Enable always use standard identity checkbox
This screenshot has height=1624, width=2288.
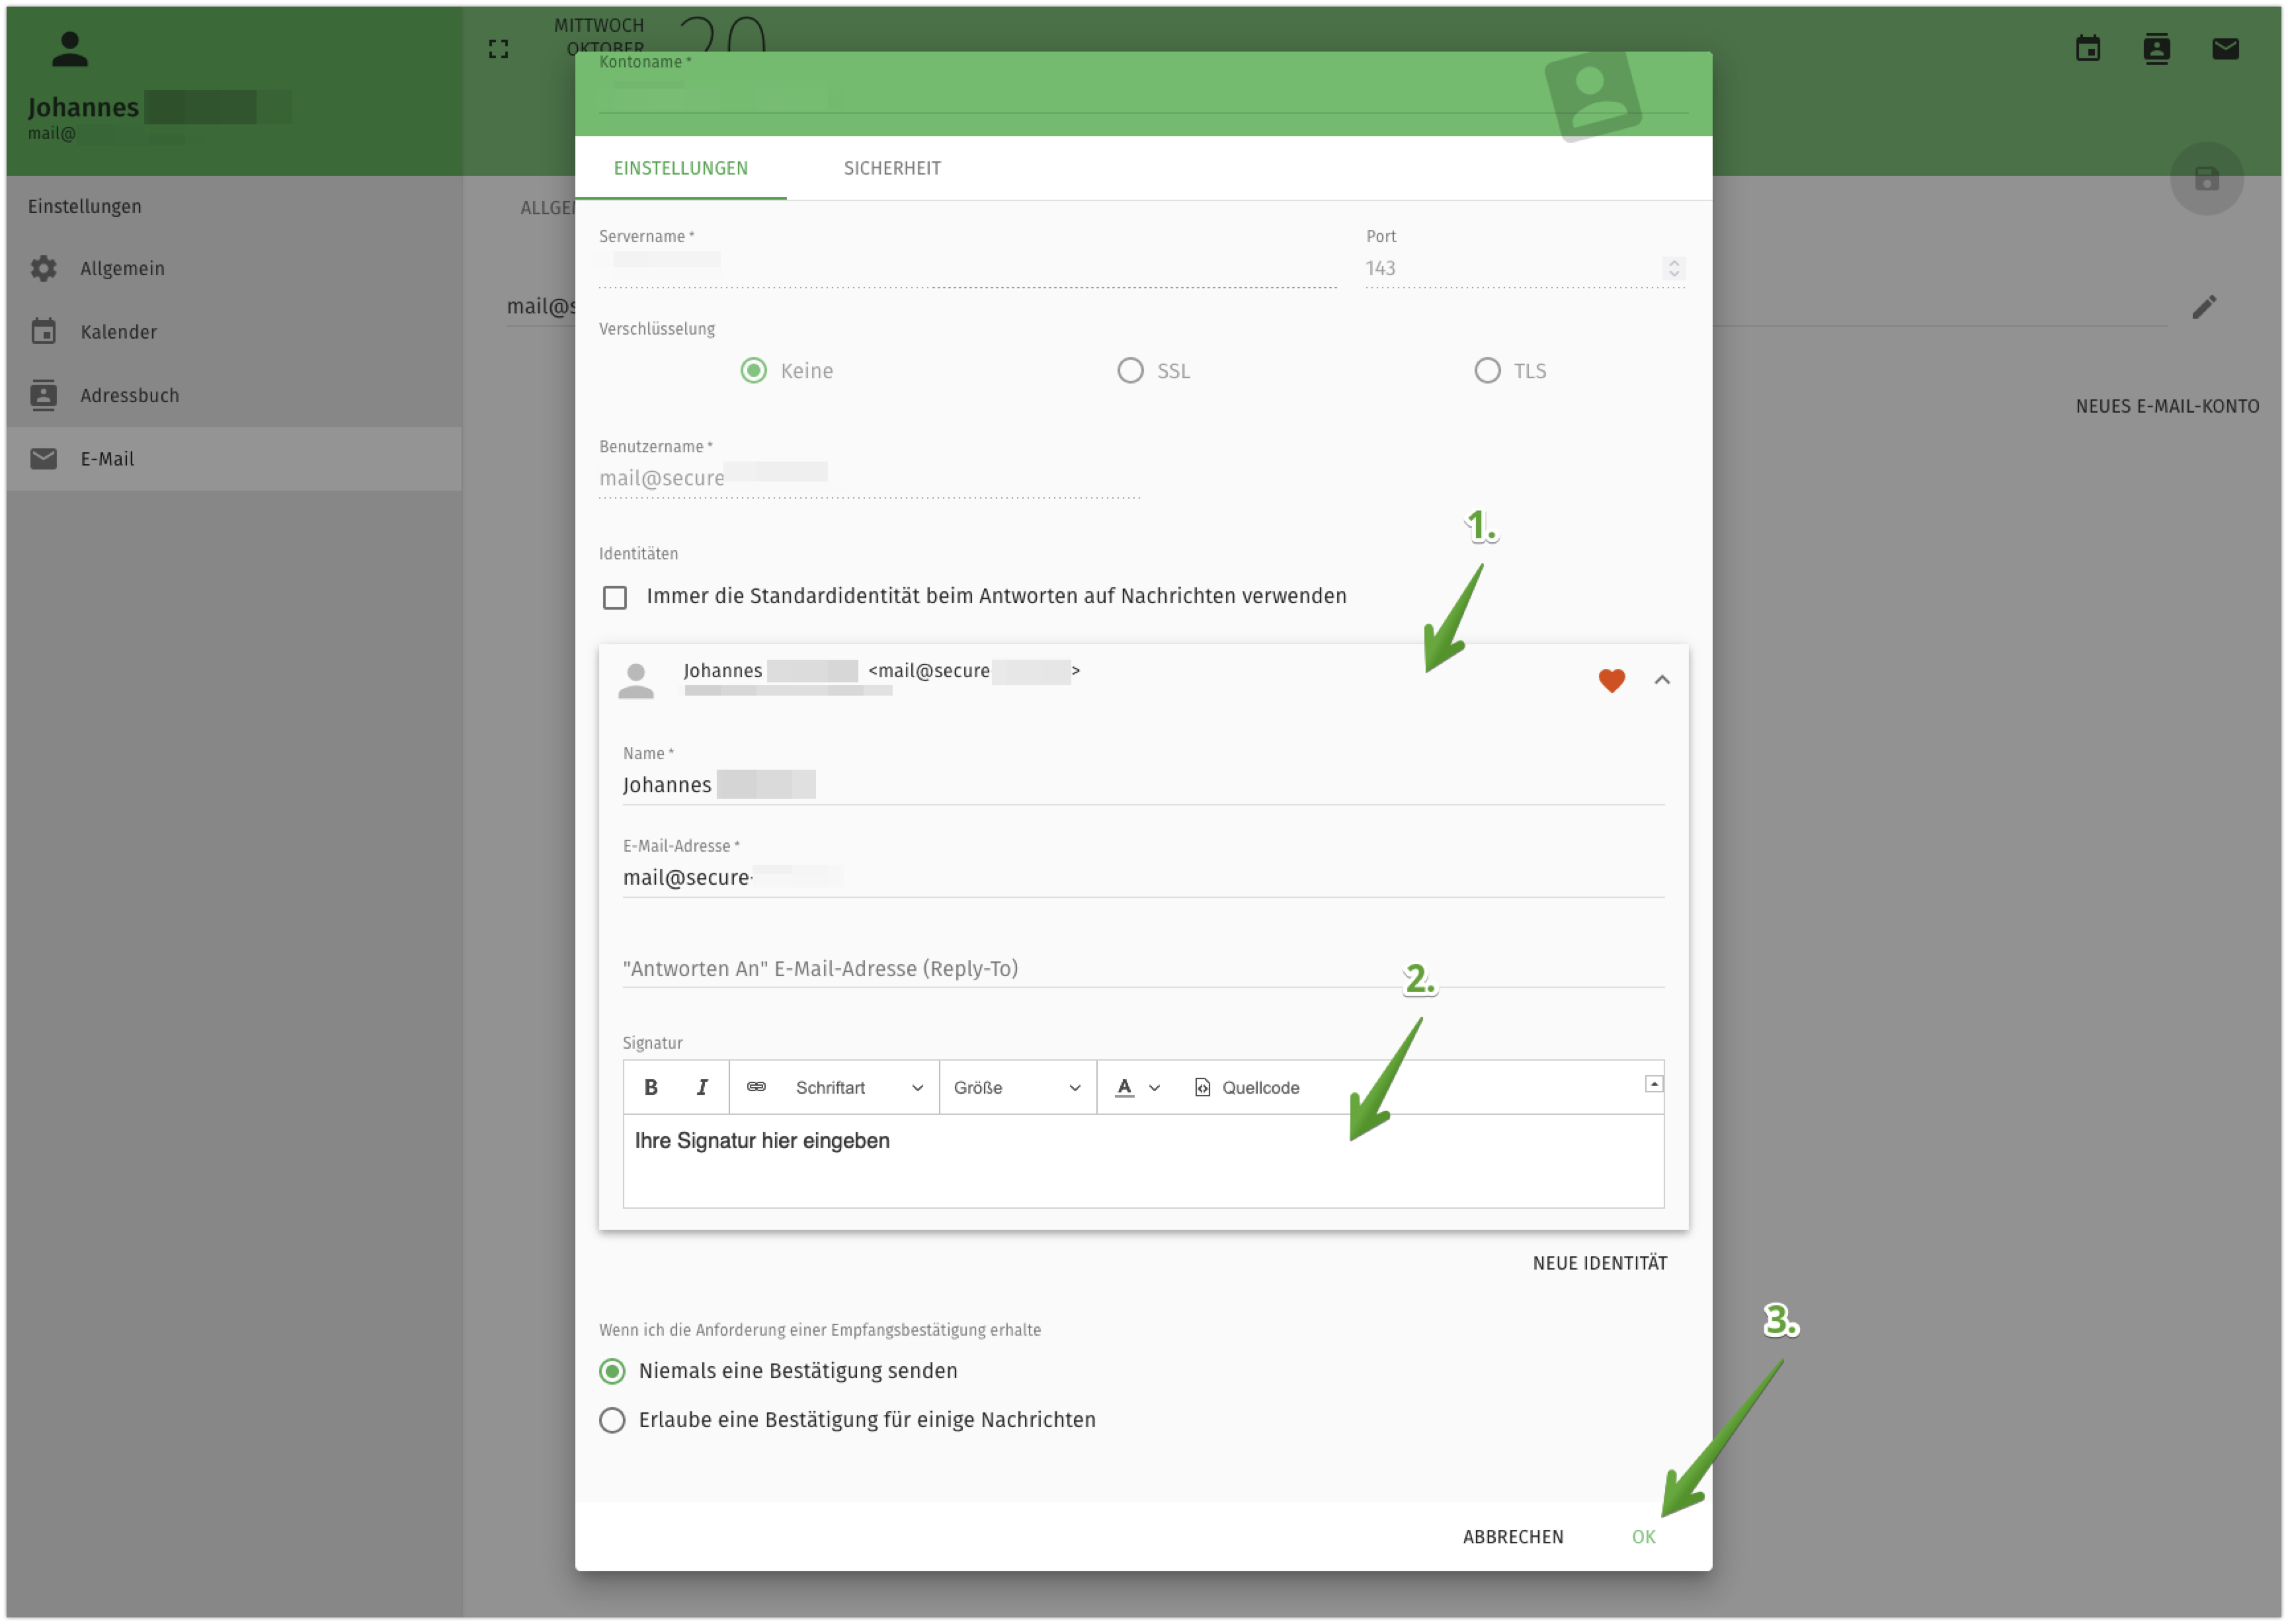[615, 597]
